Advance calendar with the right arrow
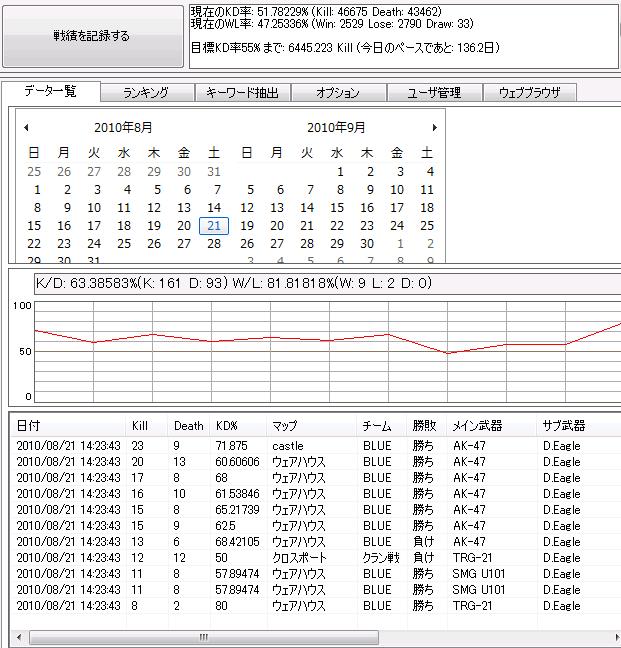Image resolution: width=621 pixels, height=648 pixels. (434, 127)
